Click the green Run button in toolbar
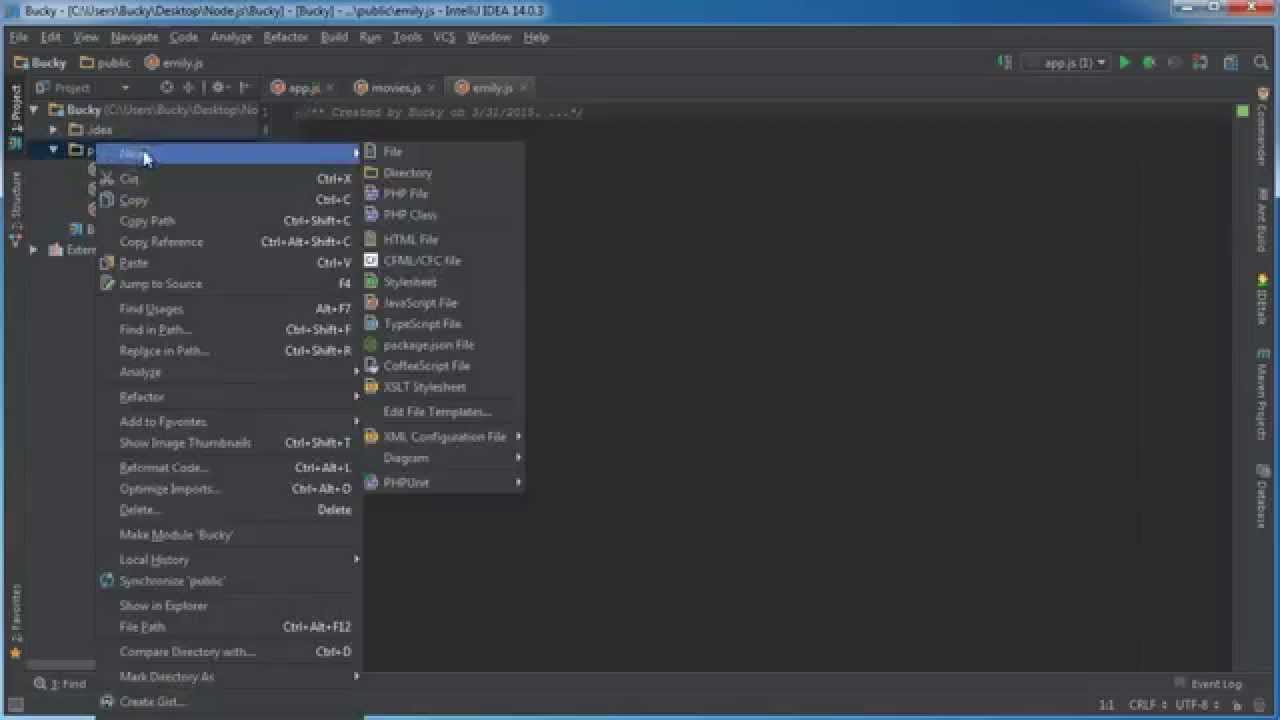The image size is (1280, 720). [1125, 62]
